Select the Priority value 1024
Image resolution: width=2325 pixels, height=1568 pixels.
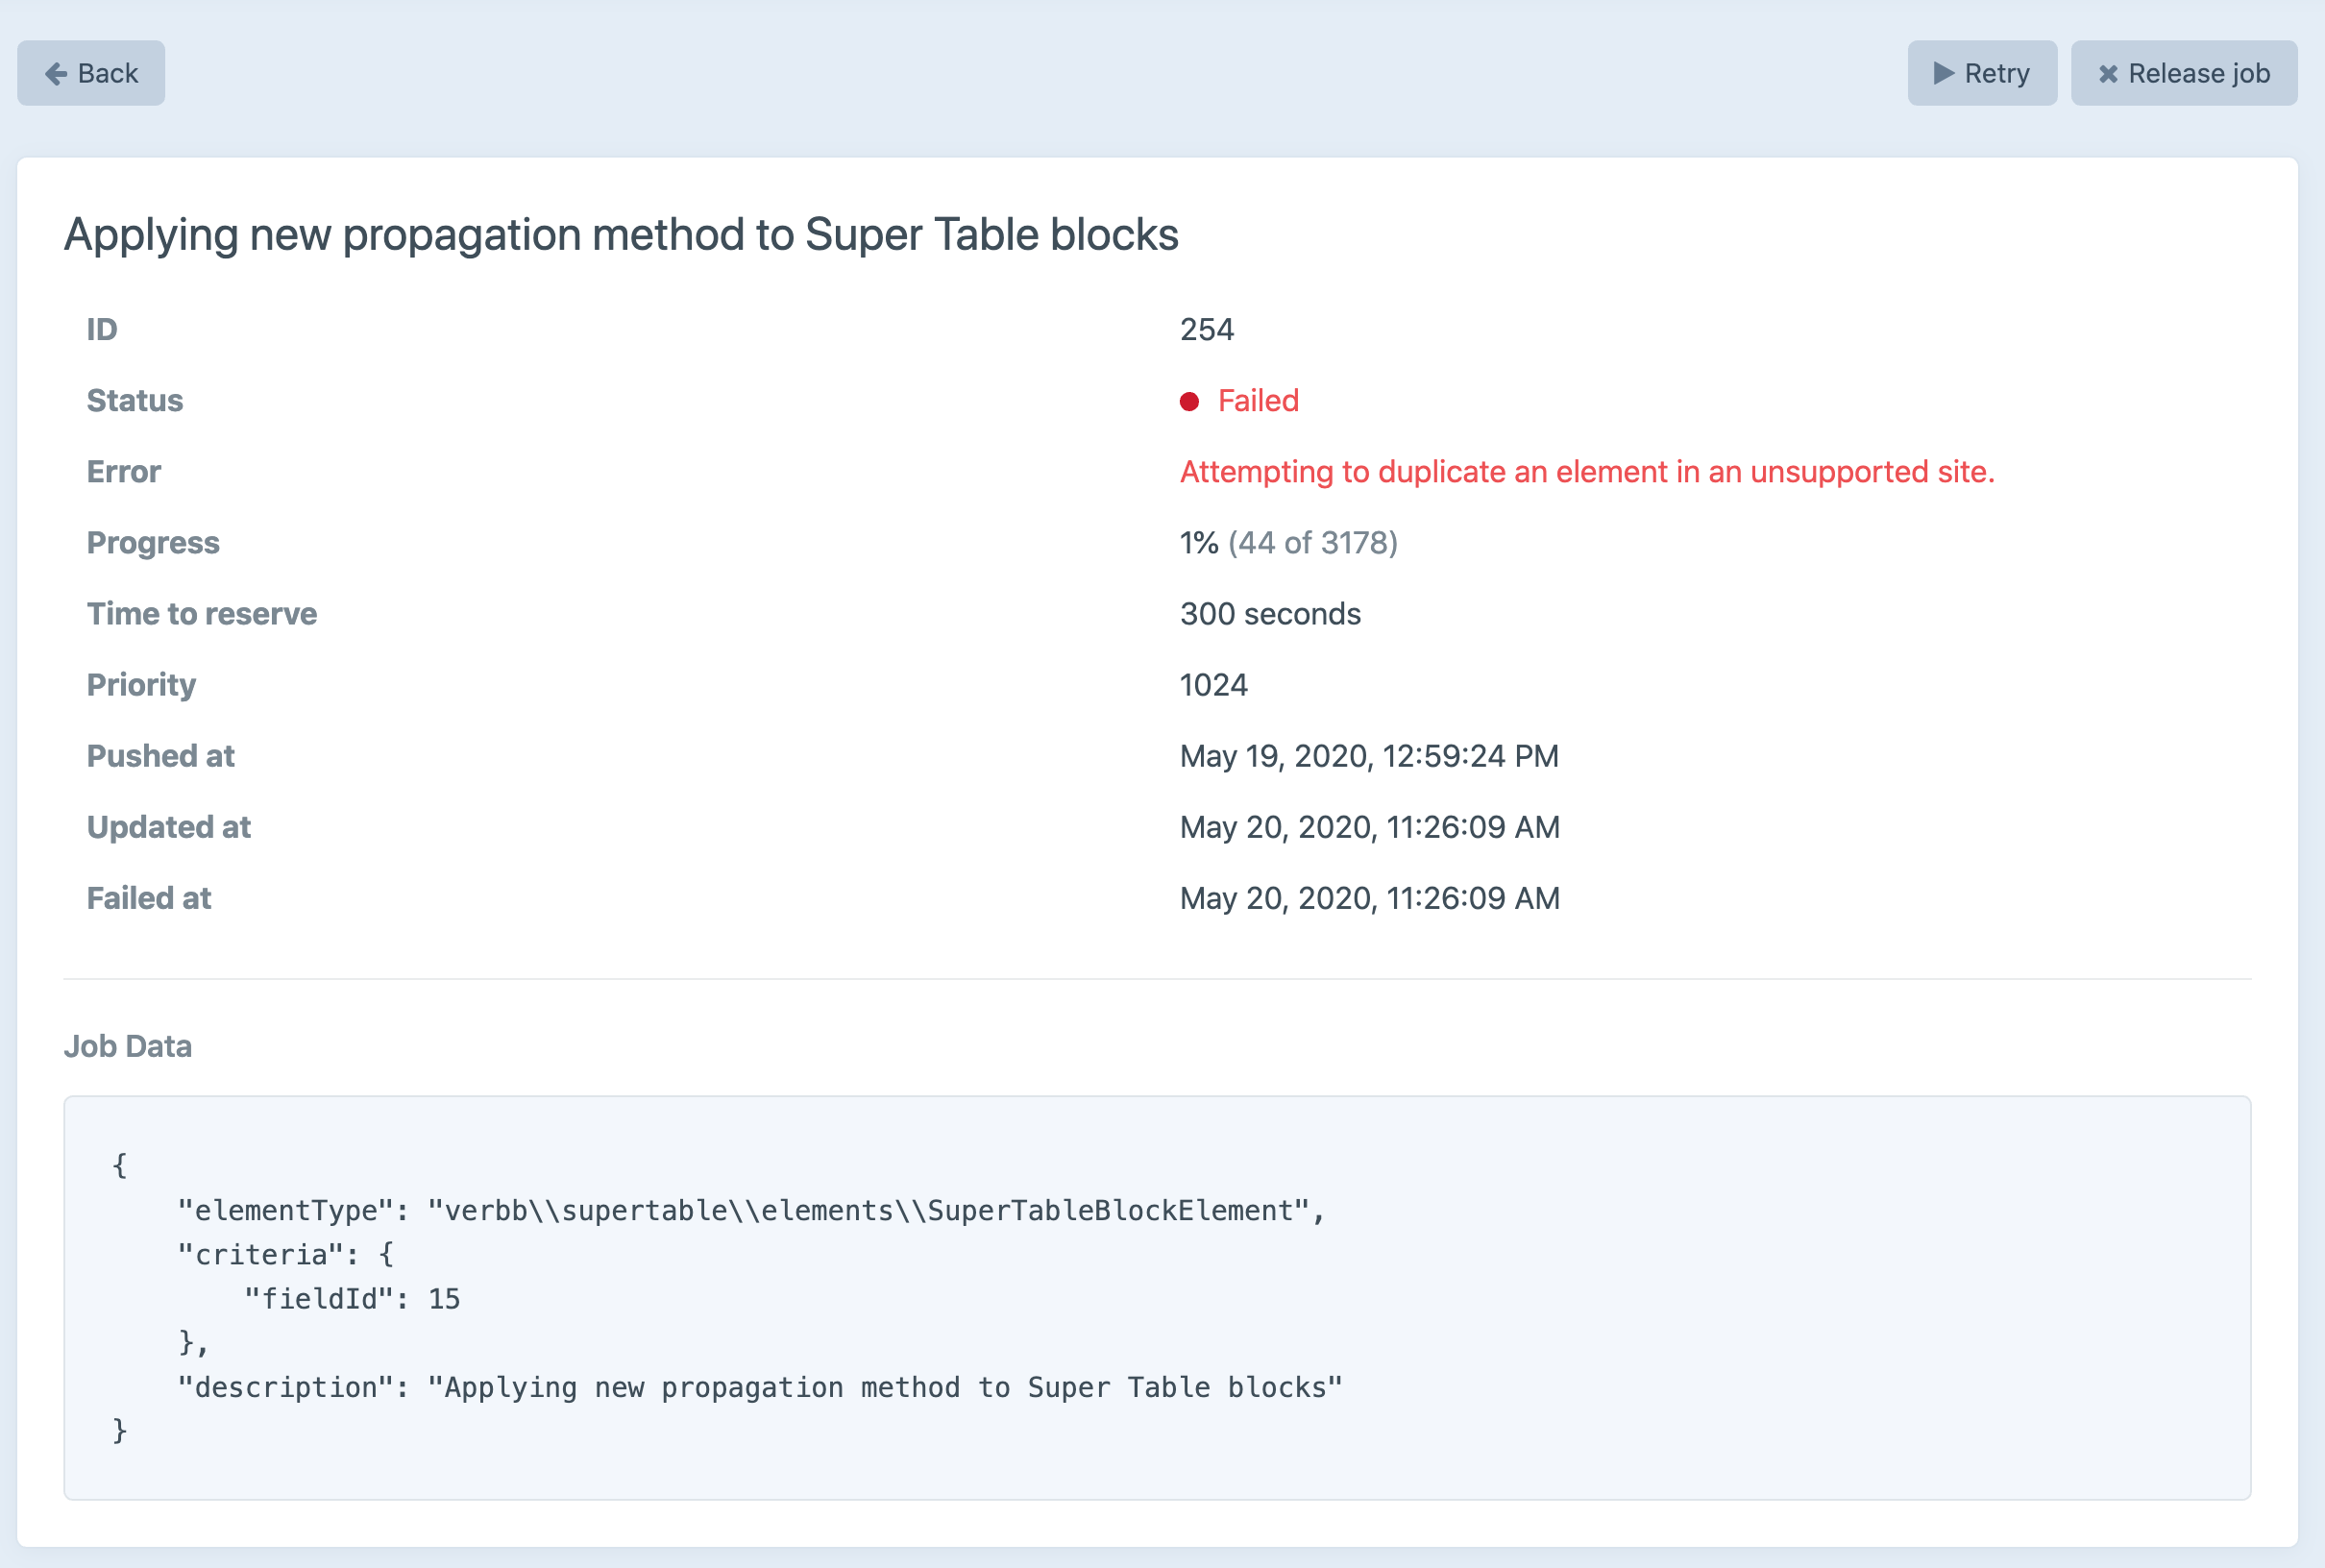[1213, 684]
